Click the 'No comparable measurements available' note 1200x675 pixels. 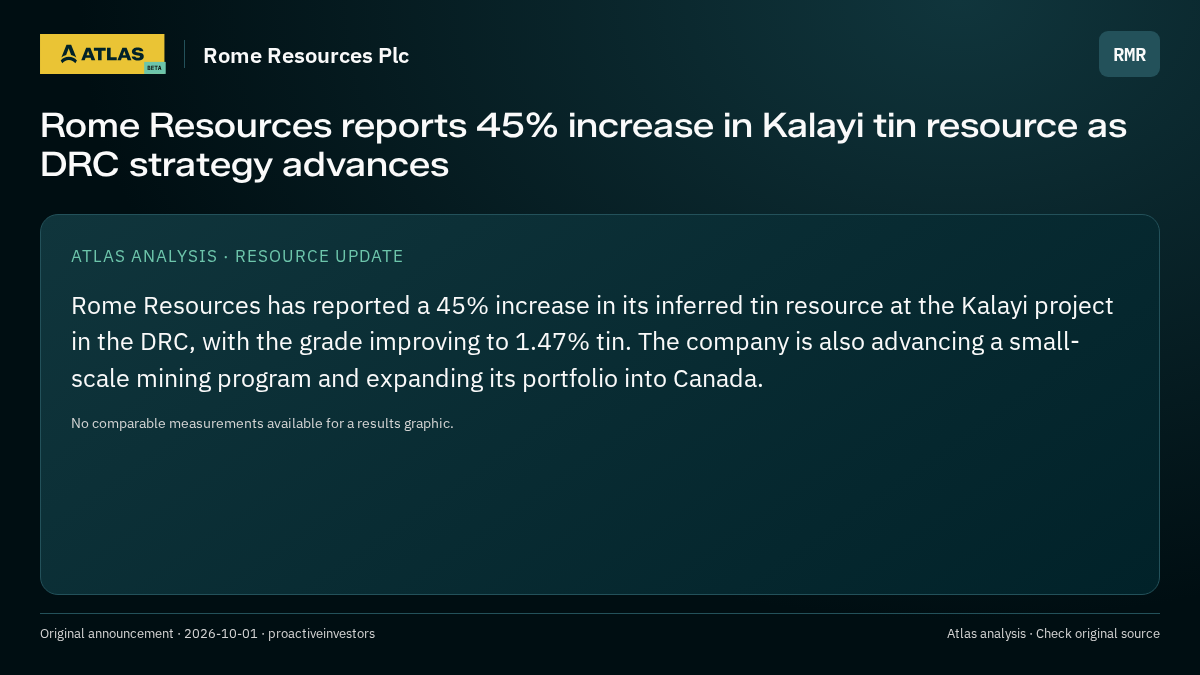[262, 423]
